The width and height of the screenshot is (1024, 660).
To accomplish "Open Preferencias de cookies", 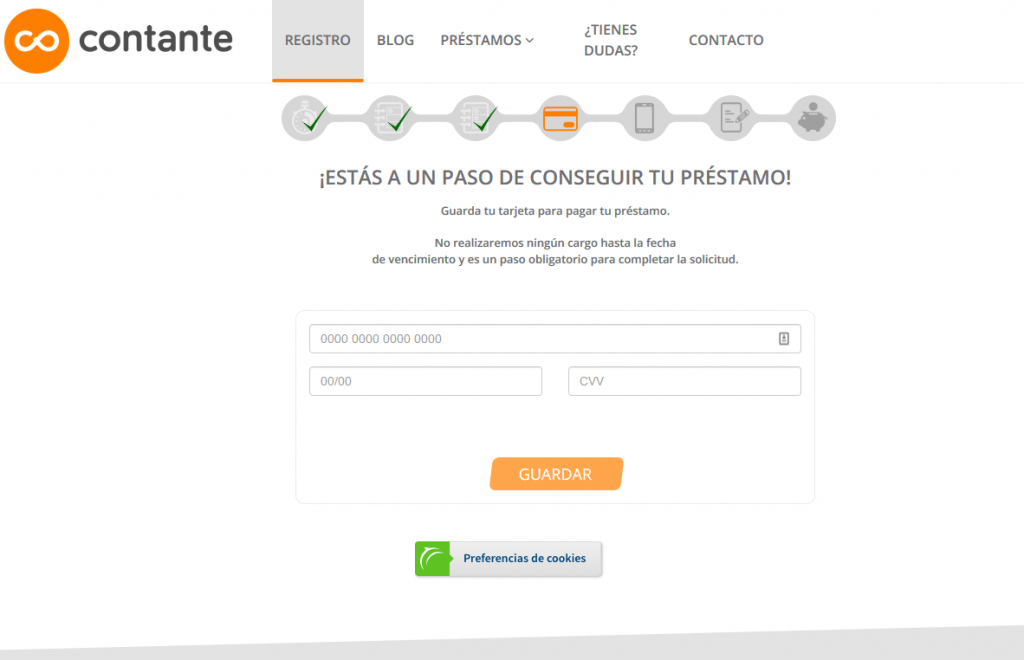I will pyautogui.click(x=509, y=559).
